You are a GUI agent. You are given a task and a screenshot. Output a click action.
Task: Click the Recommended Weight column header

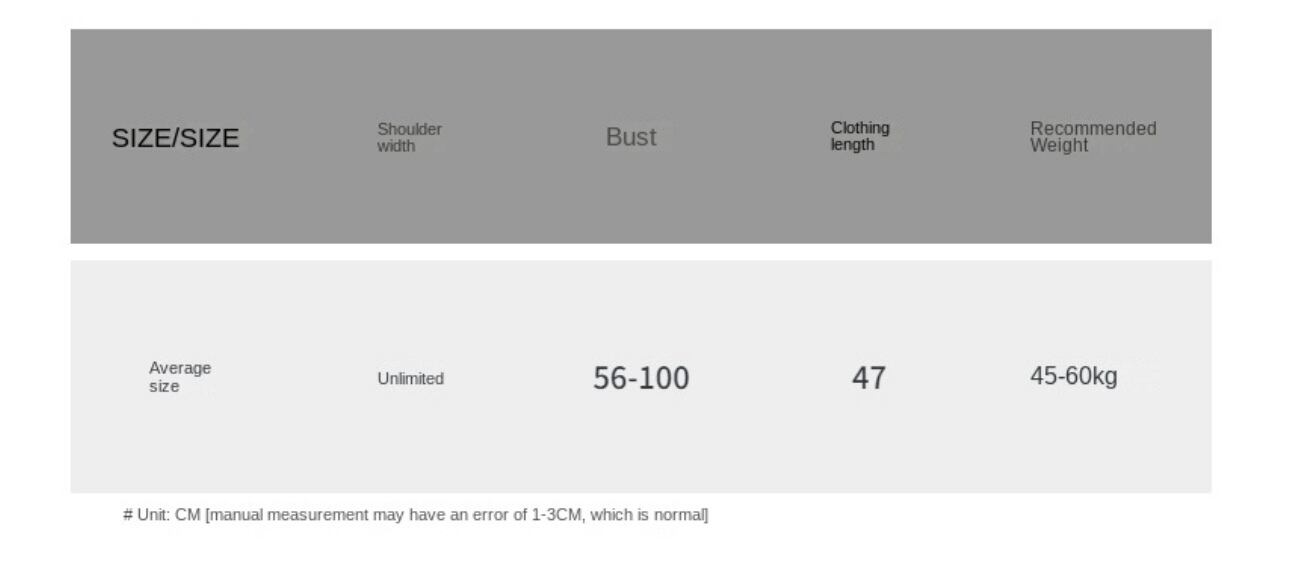[x=1093, y=137]
